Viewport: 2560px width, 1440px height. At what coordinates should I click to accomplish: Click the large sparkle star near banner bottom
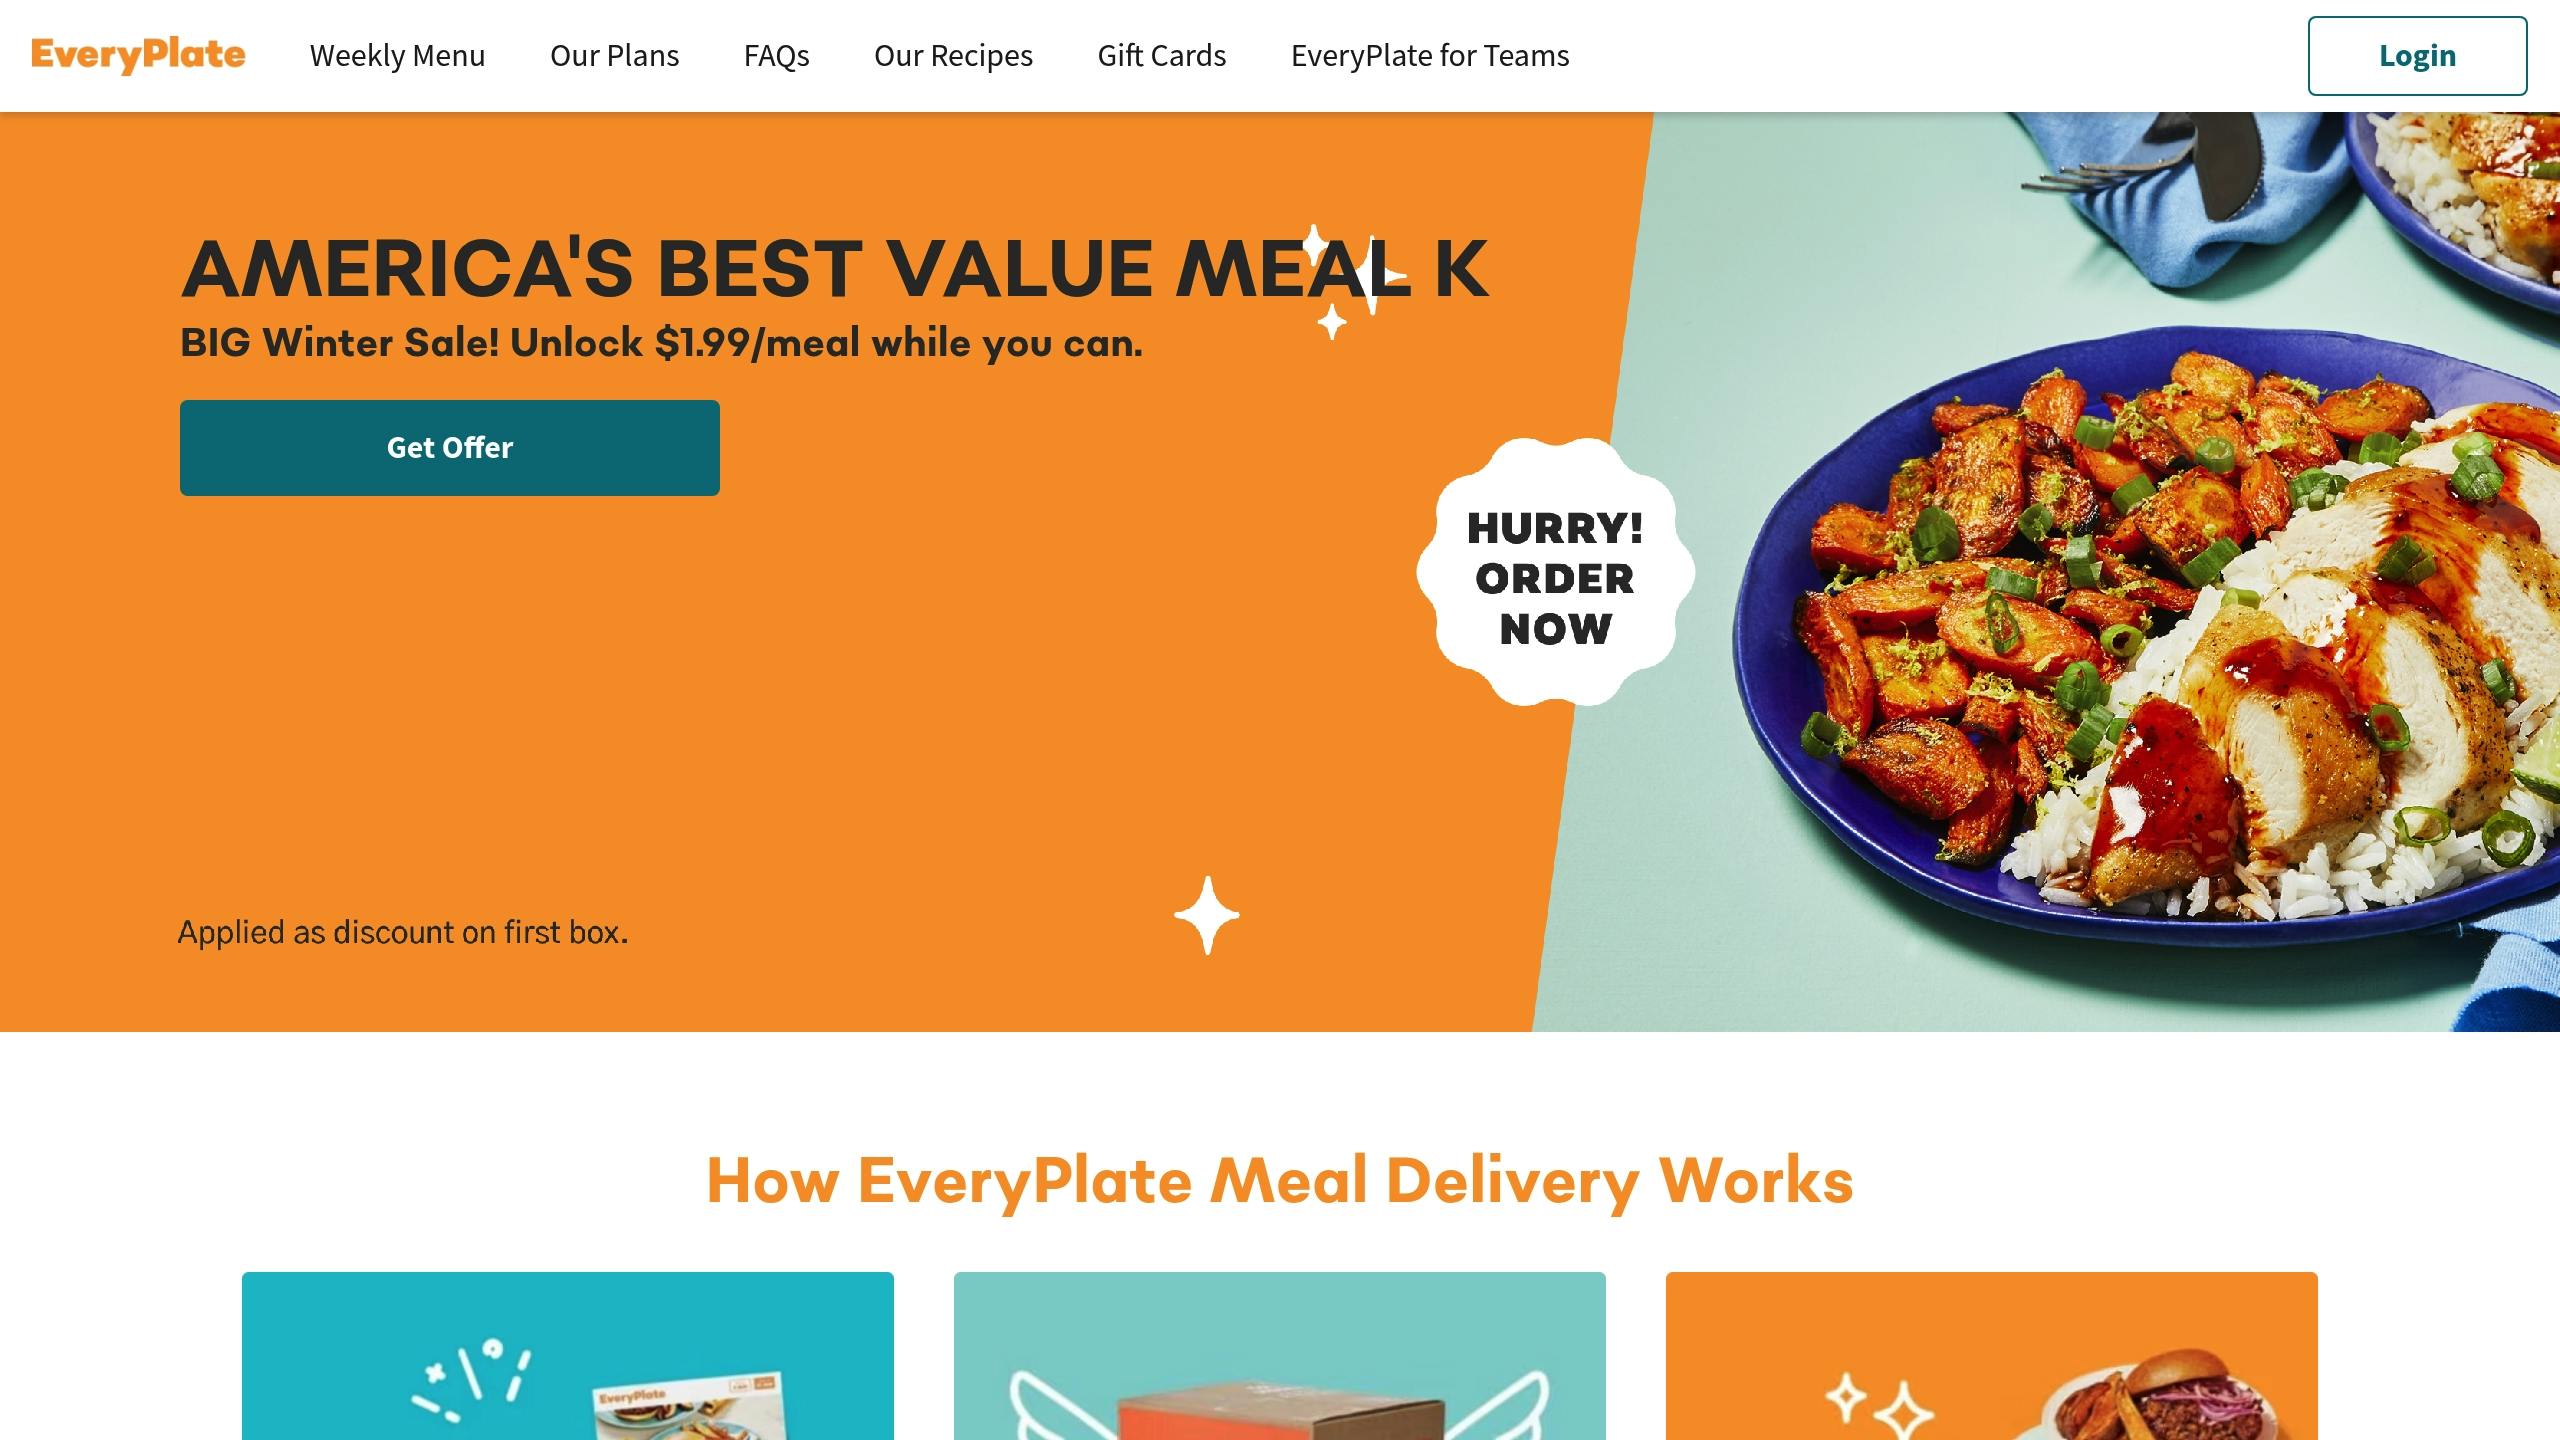(x=1207, y=915)
